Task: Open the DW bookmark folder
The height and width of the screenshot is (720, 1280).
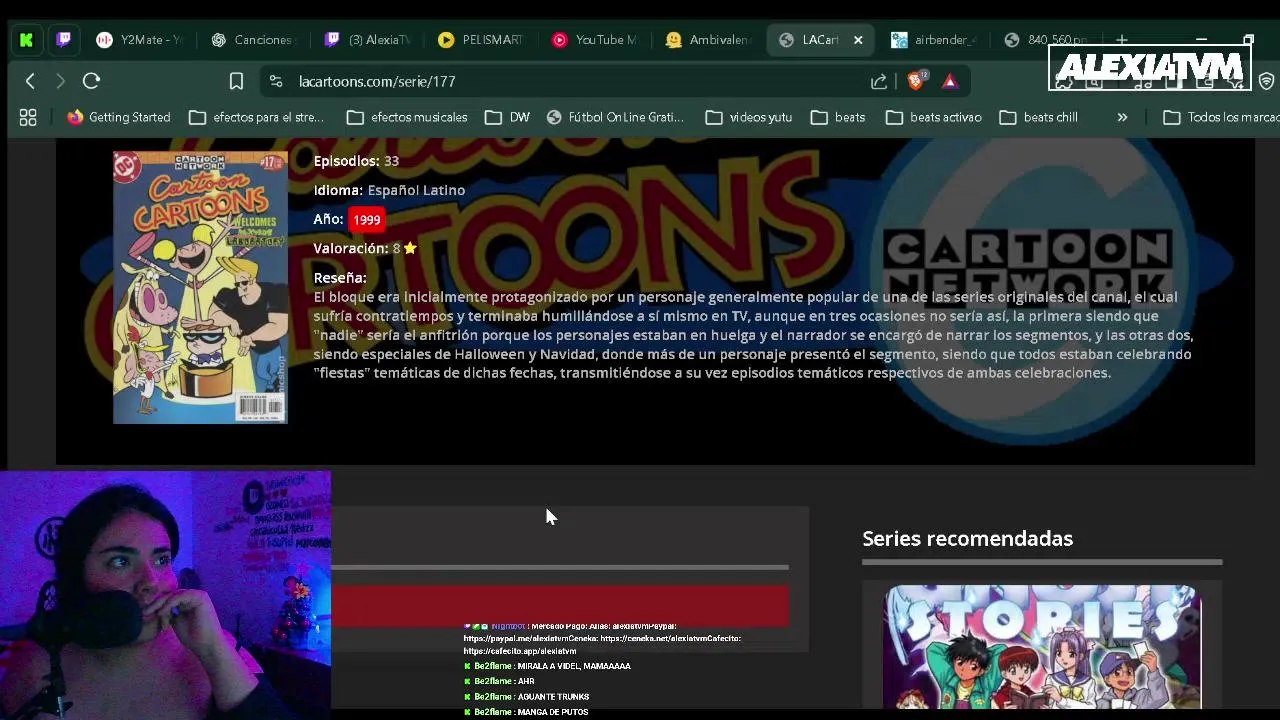Action: coord(507,117)
